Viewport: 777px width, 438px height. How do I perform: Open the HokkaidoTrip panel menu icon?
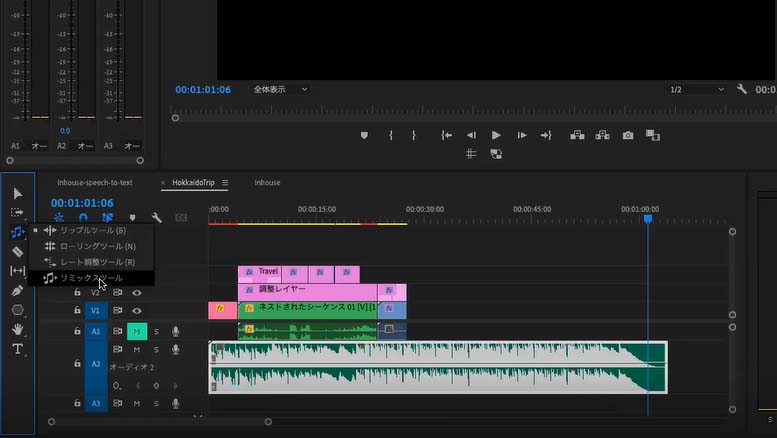coord(225,182)
